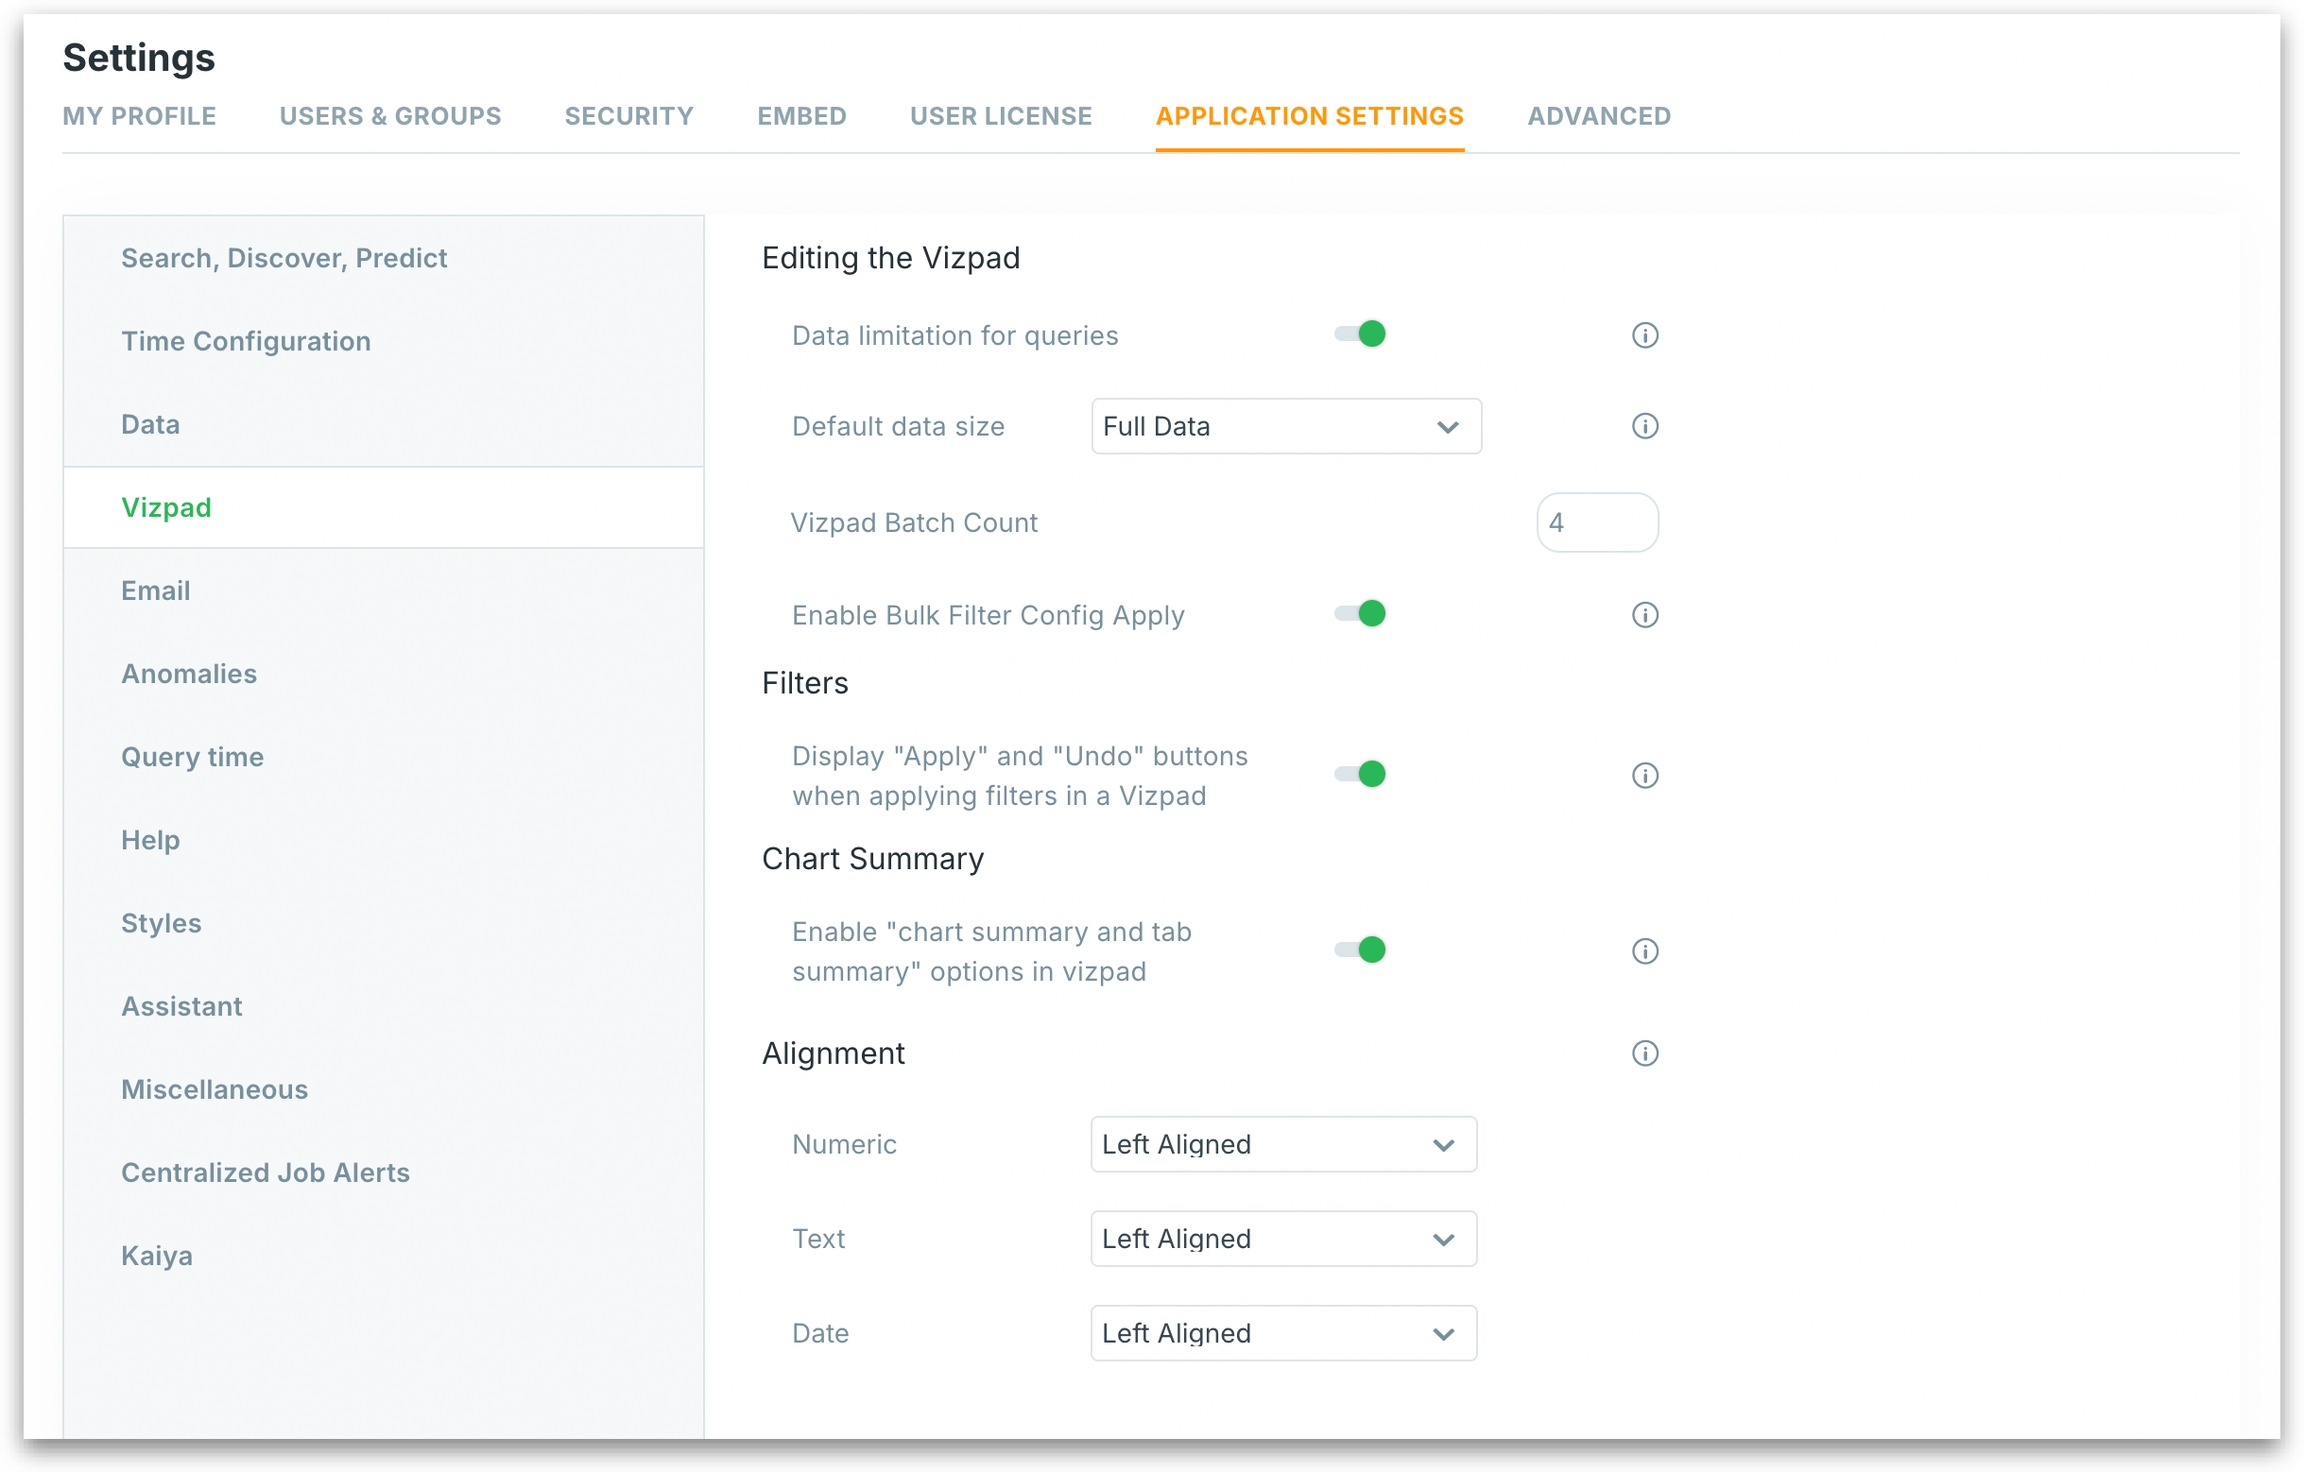Image resolution: width=2304 pixels, height=1472 pixels.
Task: Turn off chart summary and tab summary toggle
Action: point(1361,950)
